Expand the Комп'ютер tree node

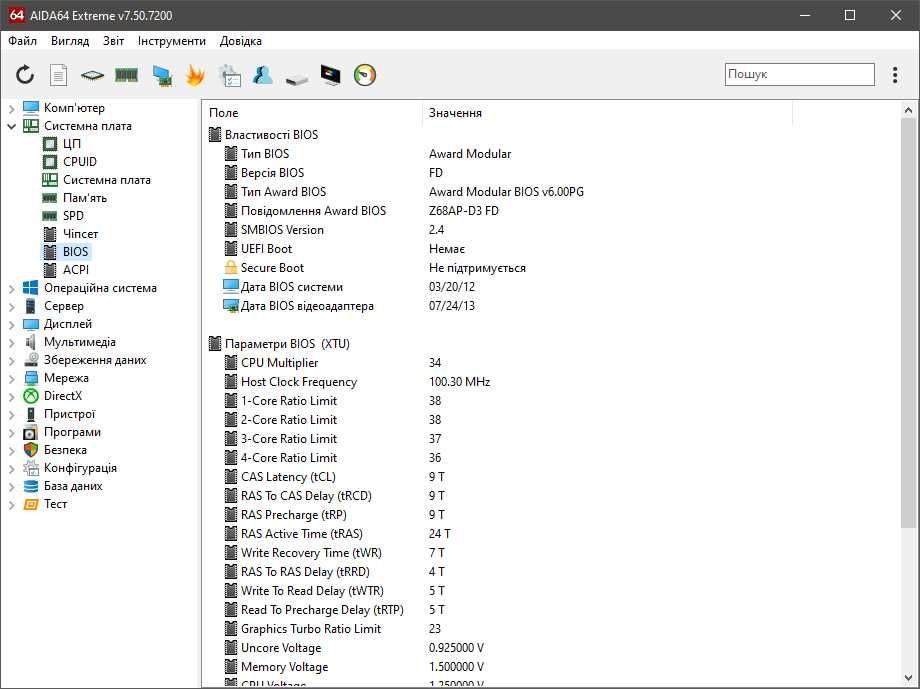(11, 108)
